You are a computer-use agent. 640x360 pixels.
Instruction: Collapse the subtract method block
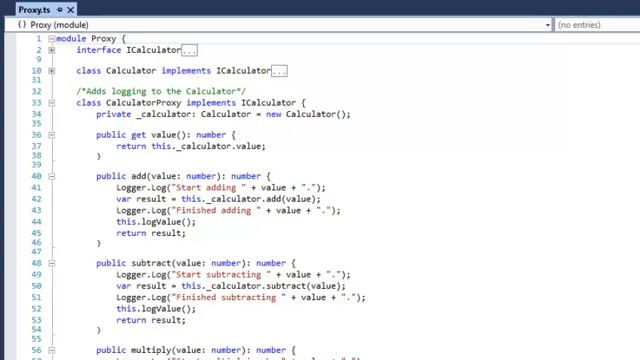51,263
